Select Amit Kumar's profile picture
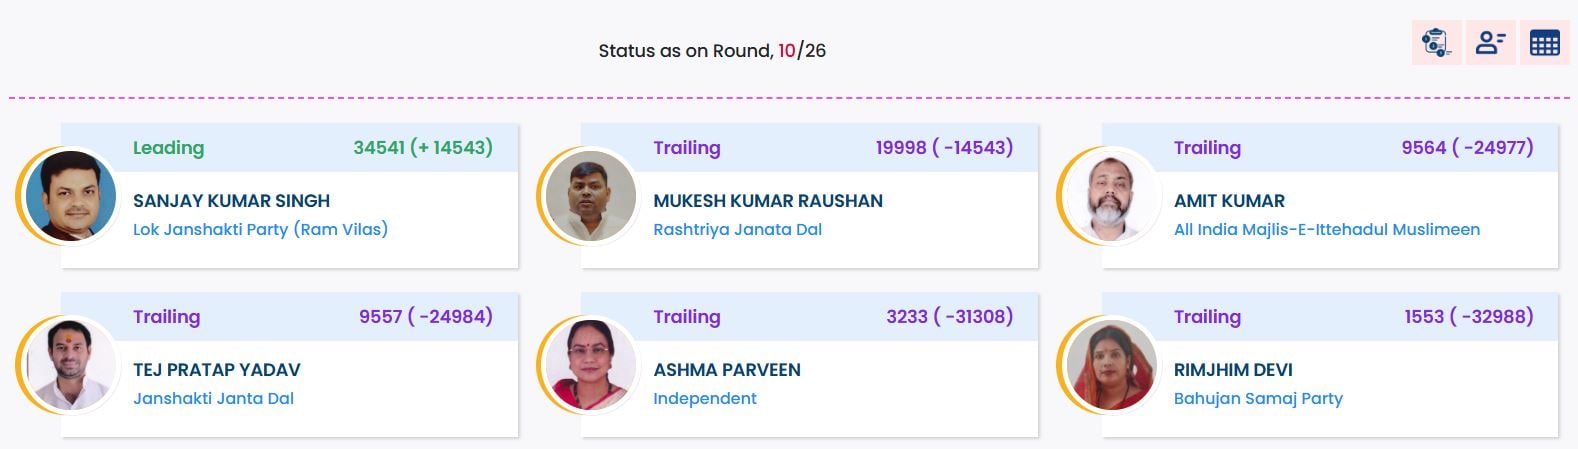 pyautogui.click(x=1112, y=196)
